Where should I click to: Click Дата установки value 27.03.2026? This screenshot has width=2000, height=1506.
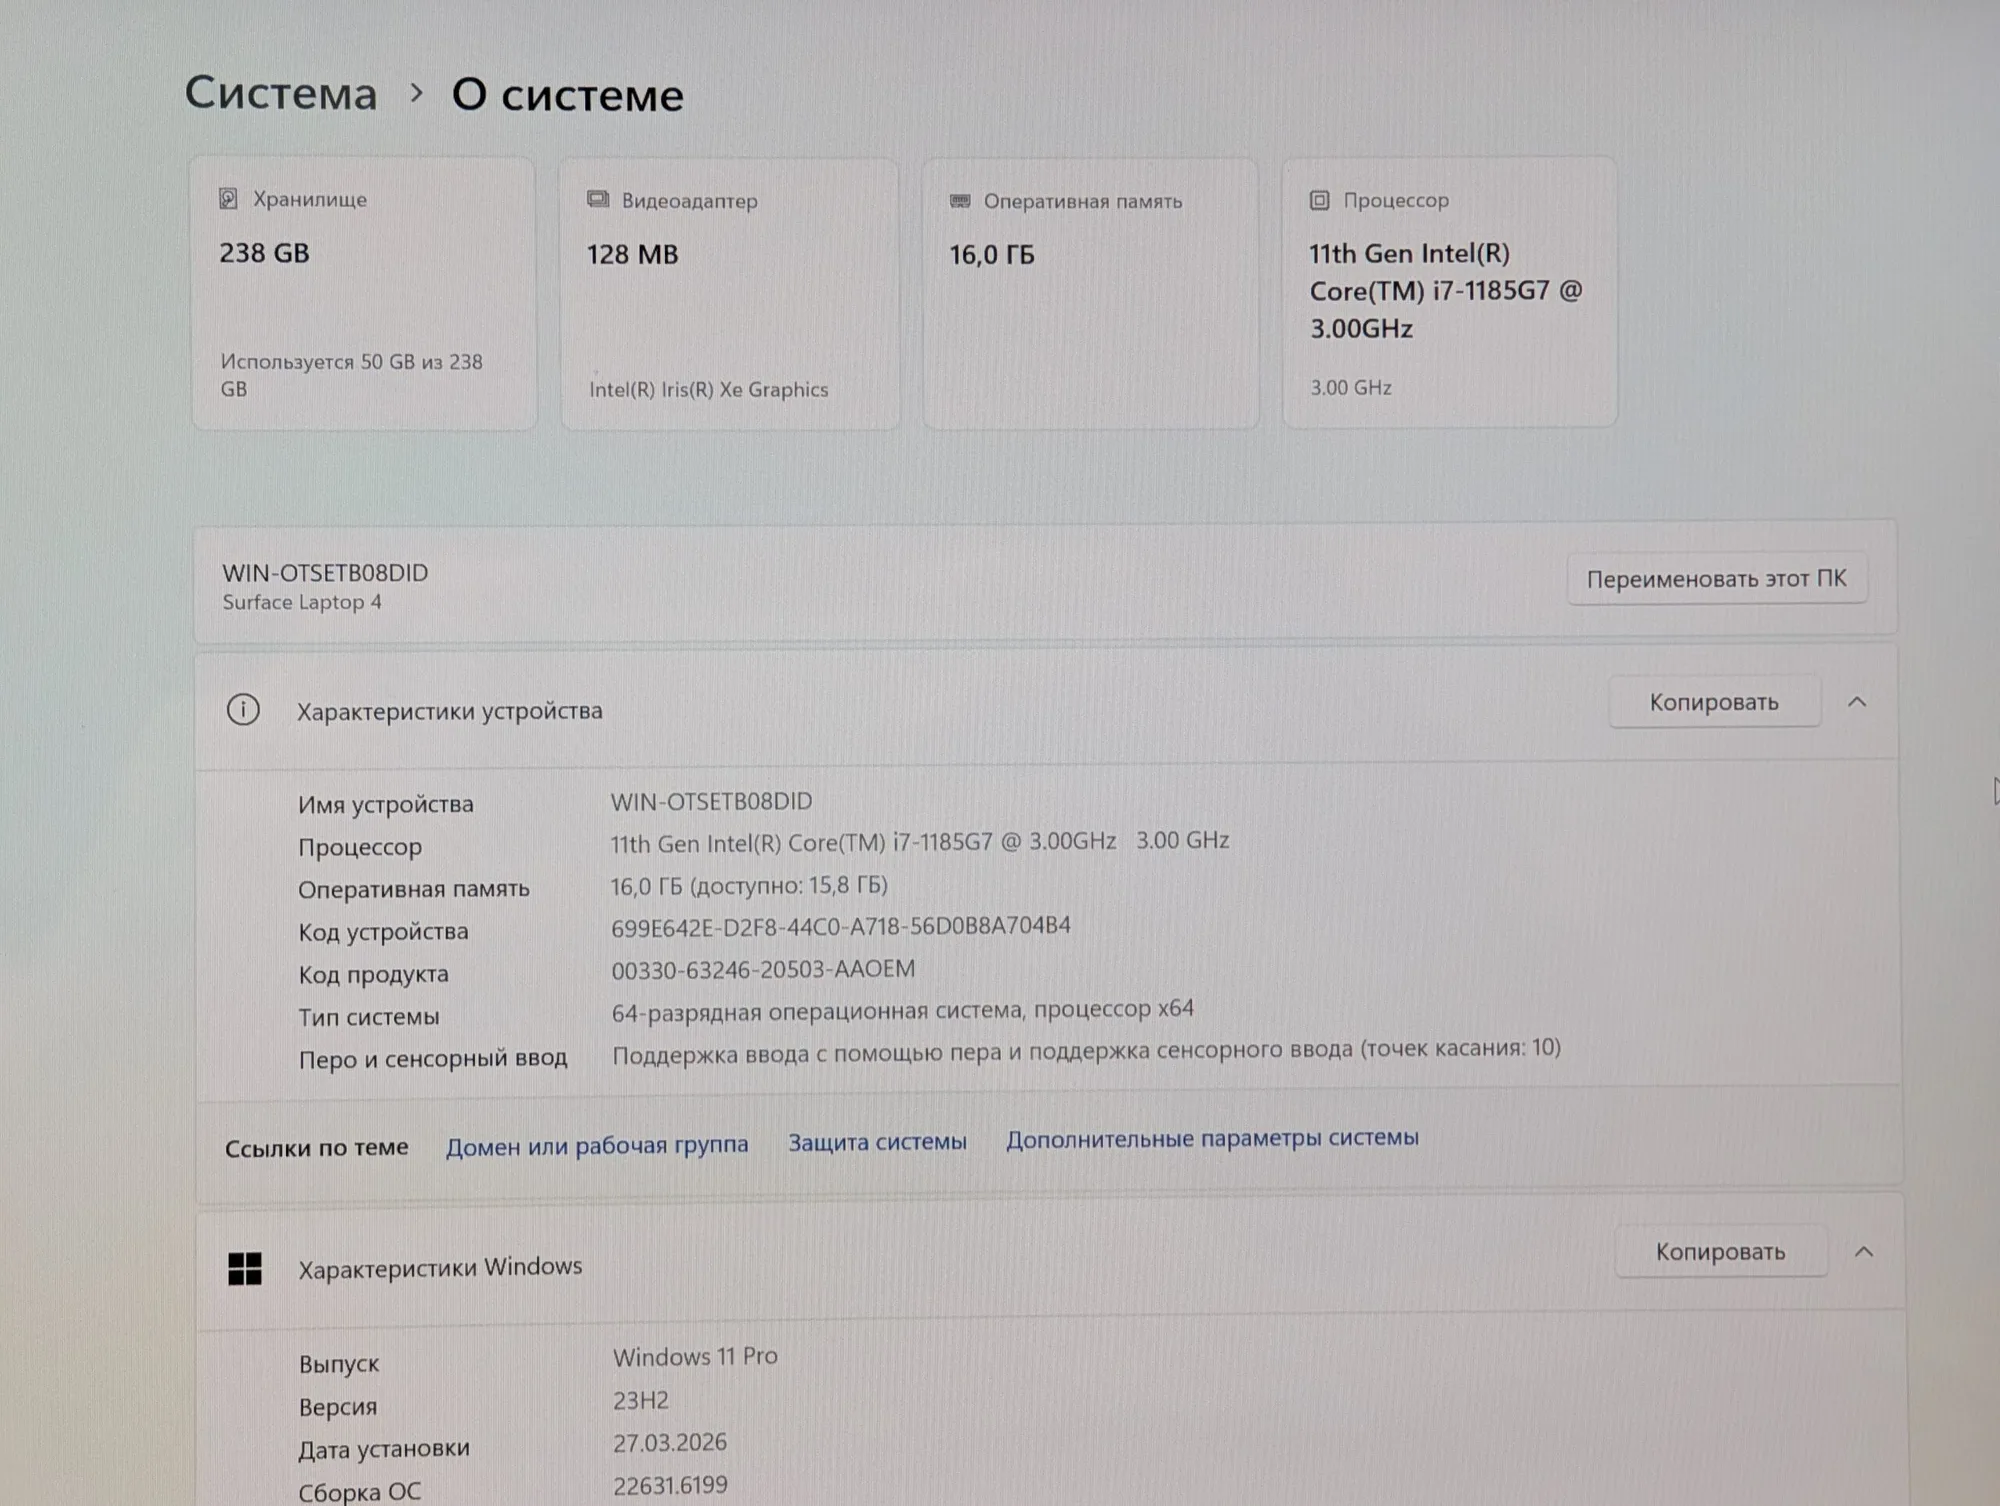click(670, 1442)
